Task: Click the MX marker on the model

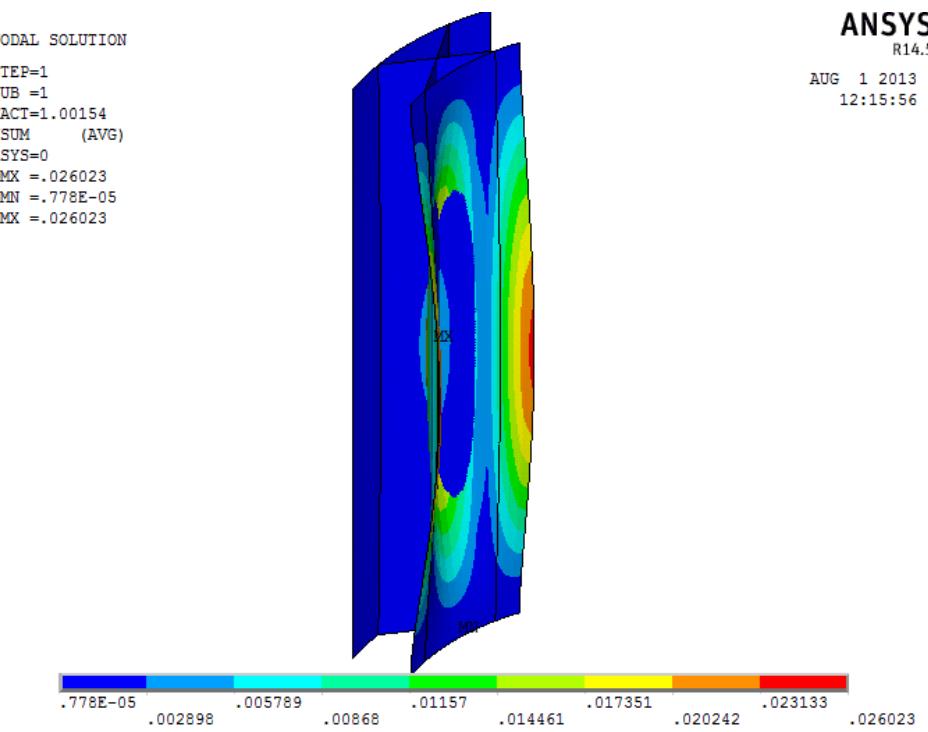Action: [442, 337]
